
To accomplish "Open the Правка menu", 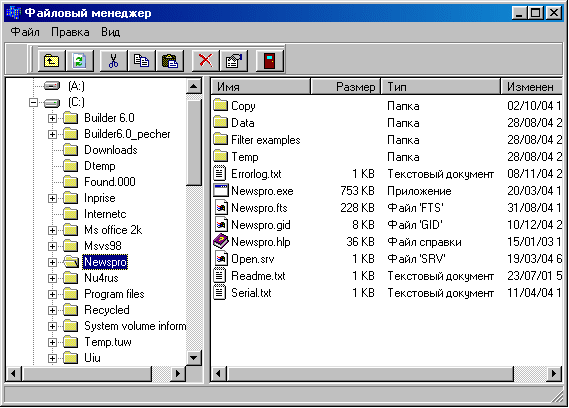I will click(x=70, y=32).
